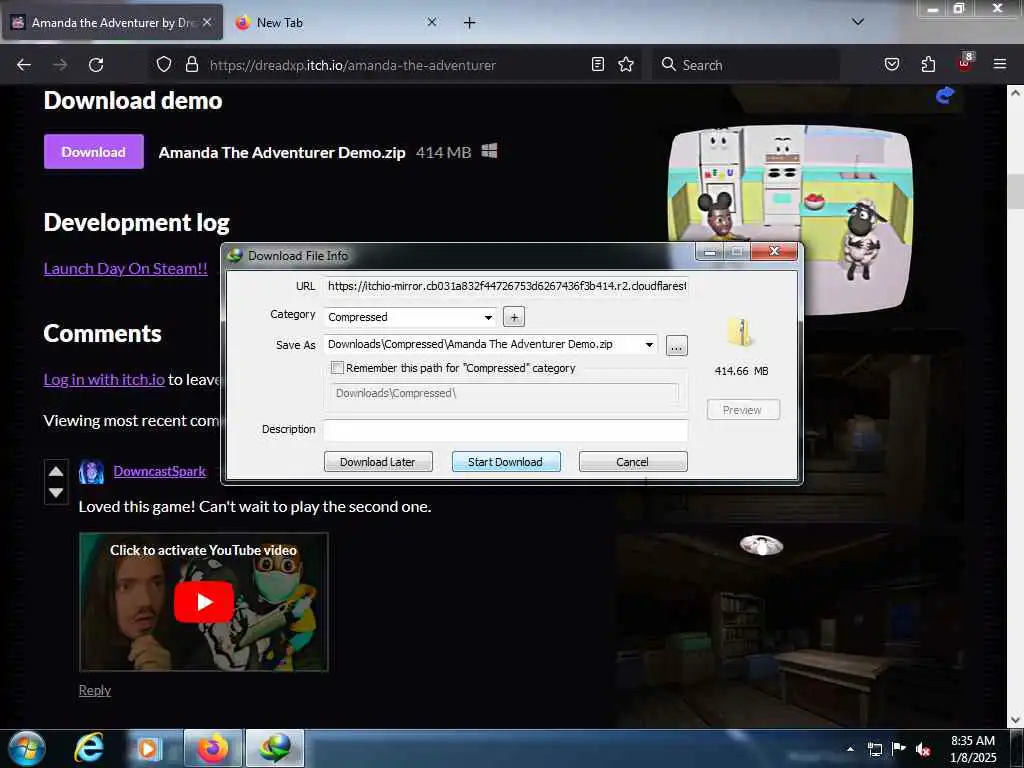Open DowncastSpark user profile link
The image size is (1024, 768).
click(x=159, y=472)
